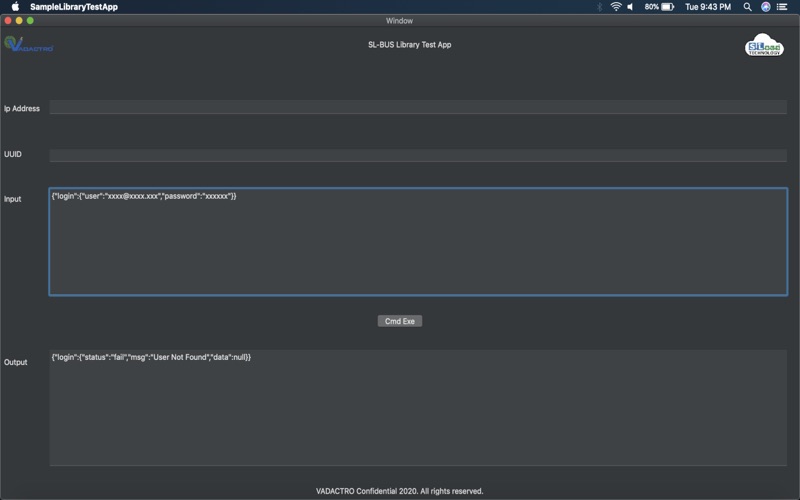Click inside the Output text area

(418, 408)
